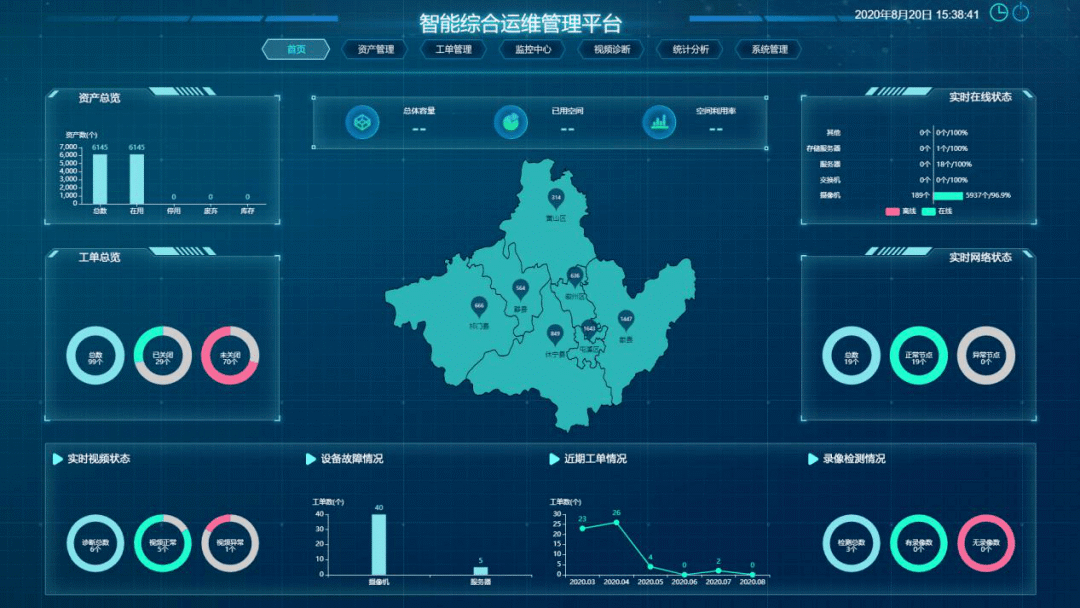Image resolution: width=1080 pixels, height=608 pixels.
Task: Click the 存储服务器 row label
Action: pos(824,149)
